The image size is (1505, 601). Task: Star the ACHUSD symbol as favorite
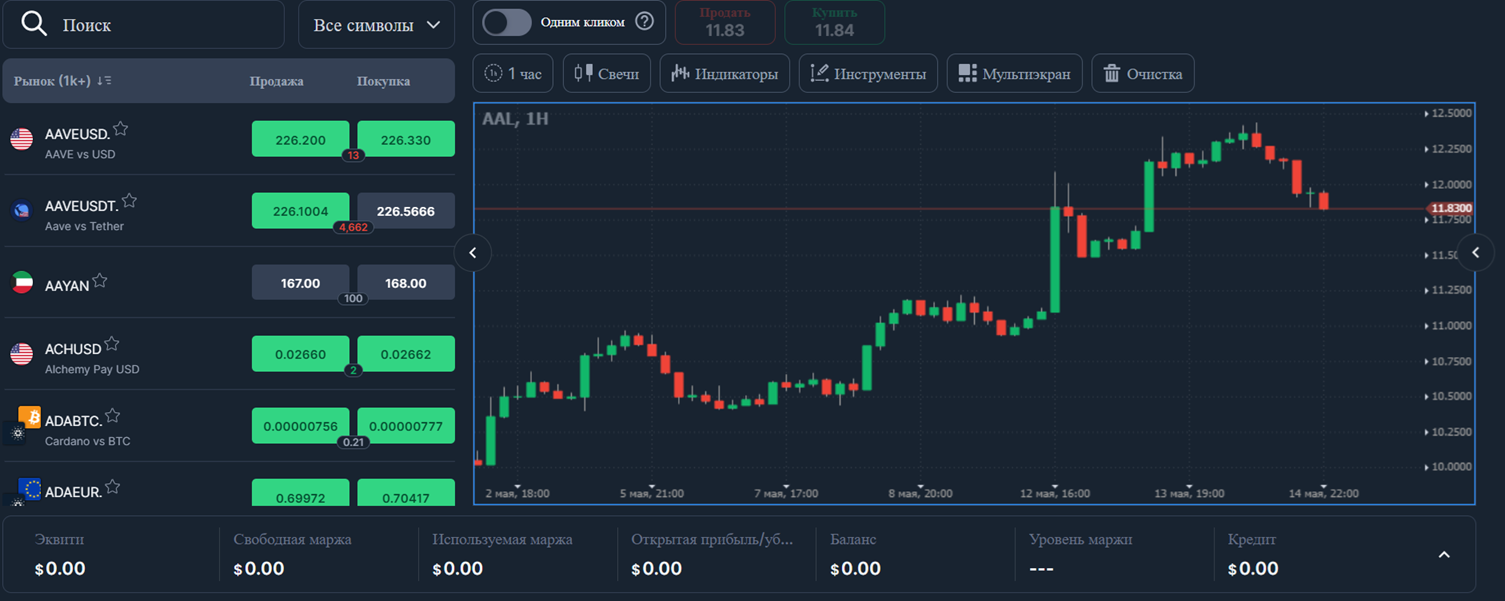112,344
